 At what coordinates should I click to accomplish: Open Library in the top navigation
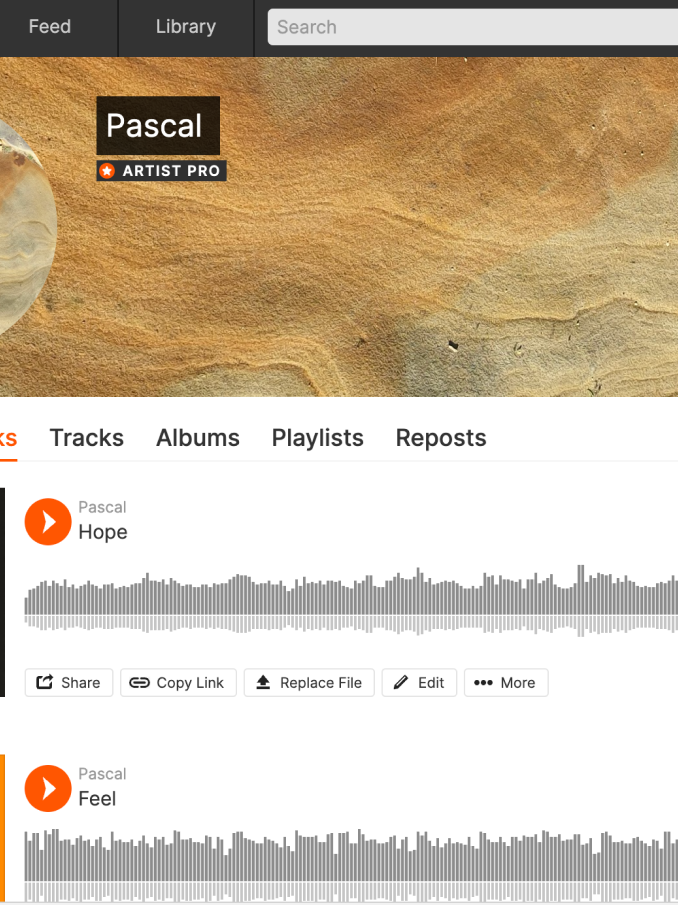pos(186,27)
